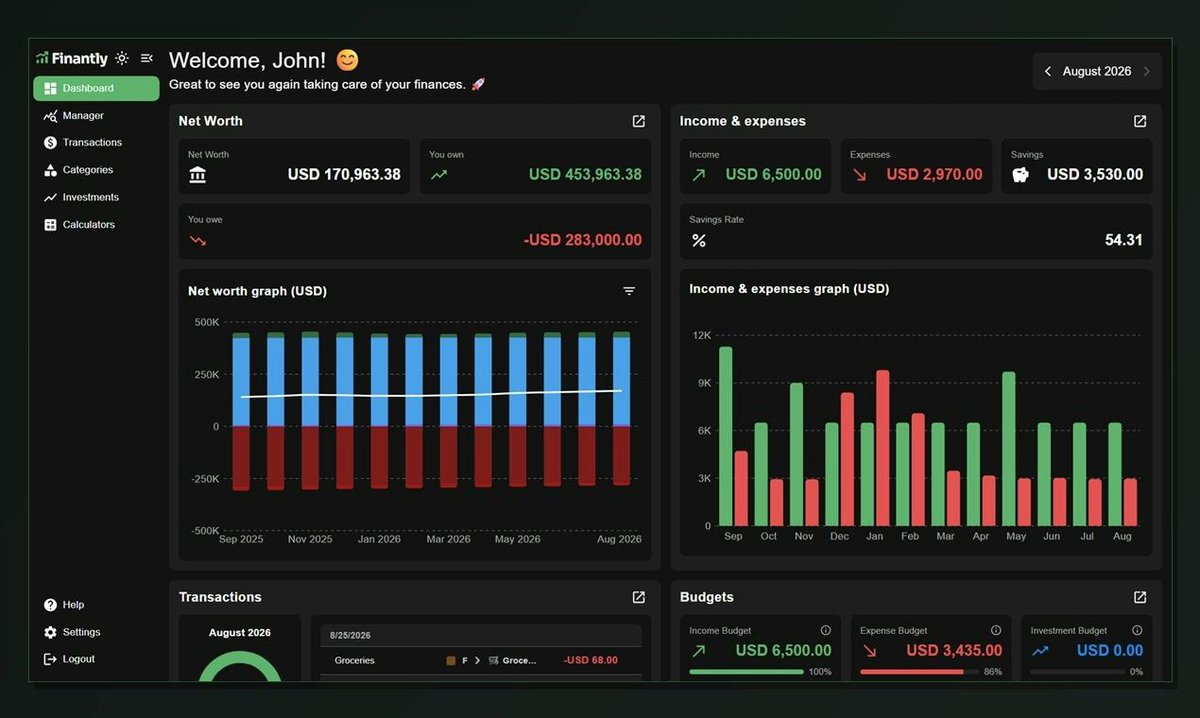1200x718 pixels.
Task: Open Transactions panel expand icon
Action: pyautogui.click(x=638, y=597)
